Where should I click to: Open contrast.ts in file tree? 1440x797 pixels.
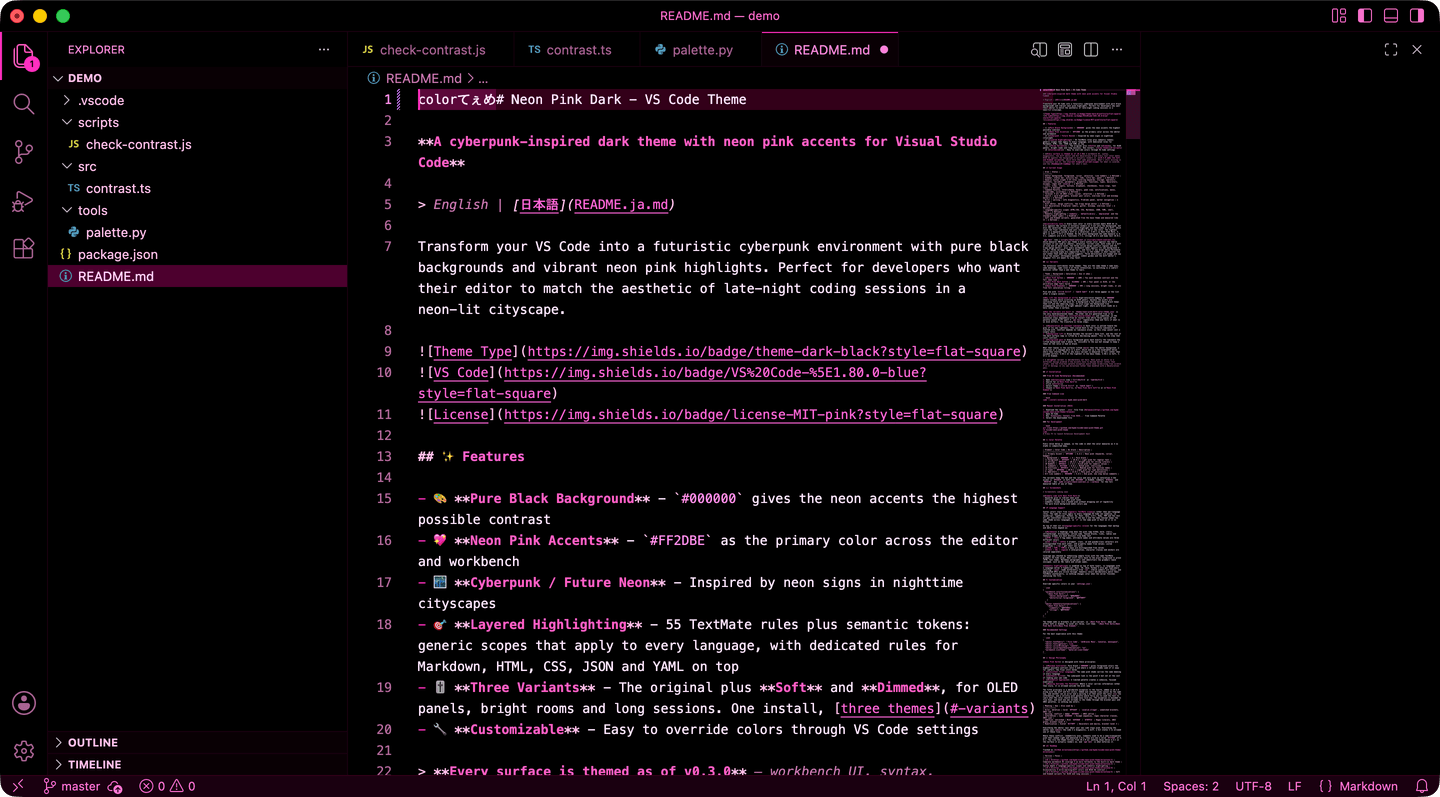pos(118,188)
